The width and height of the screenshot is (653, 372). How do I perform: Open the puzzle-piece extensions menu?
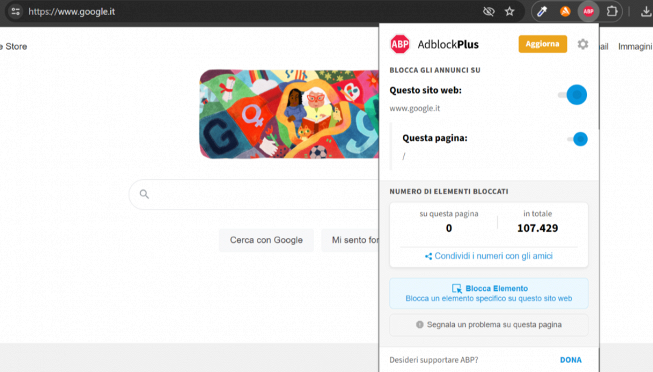coord(612,11)
